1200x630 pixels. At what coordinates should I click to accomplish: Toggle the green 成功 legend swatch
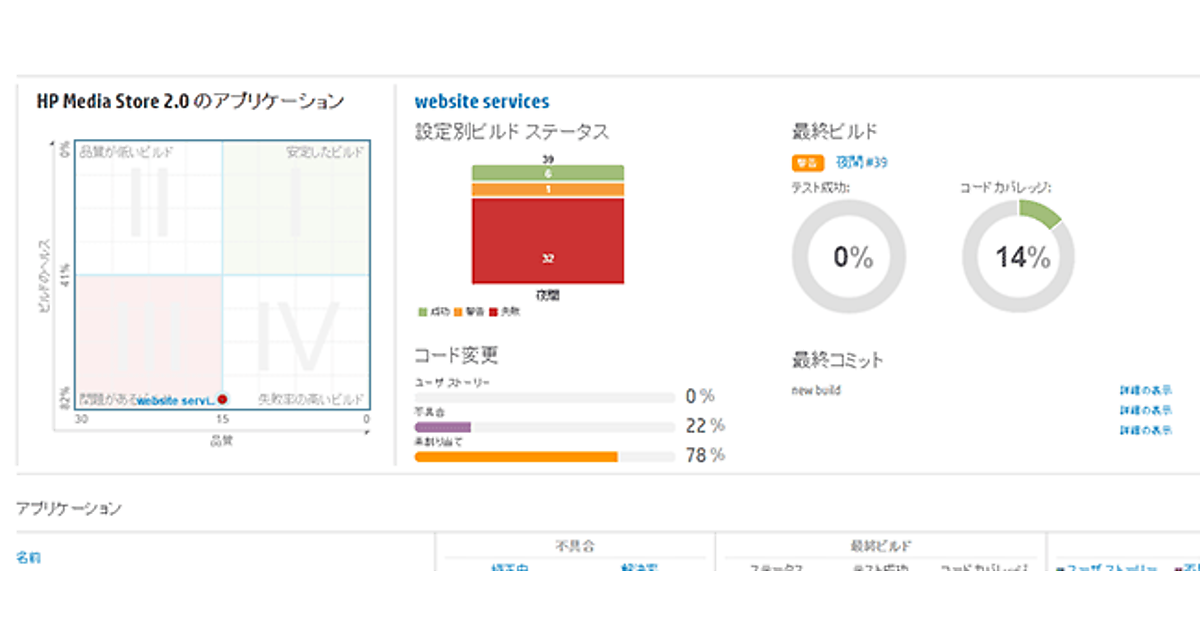(x=423, y=312)
